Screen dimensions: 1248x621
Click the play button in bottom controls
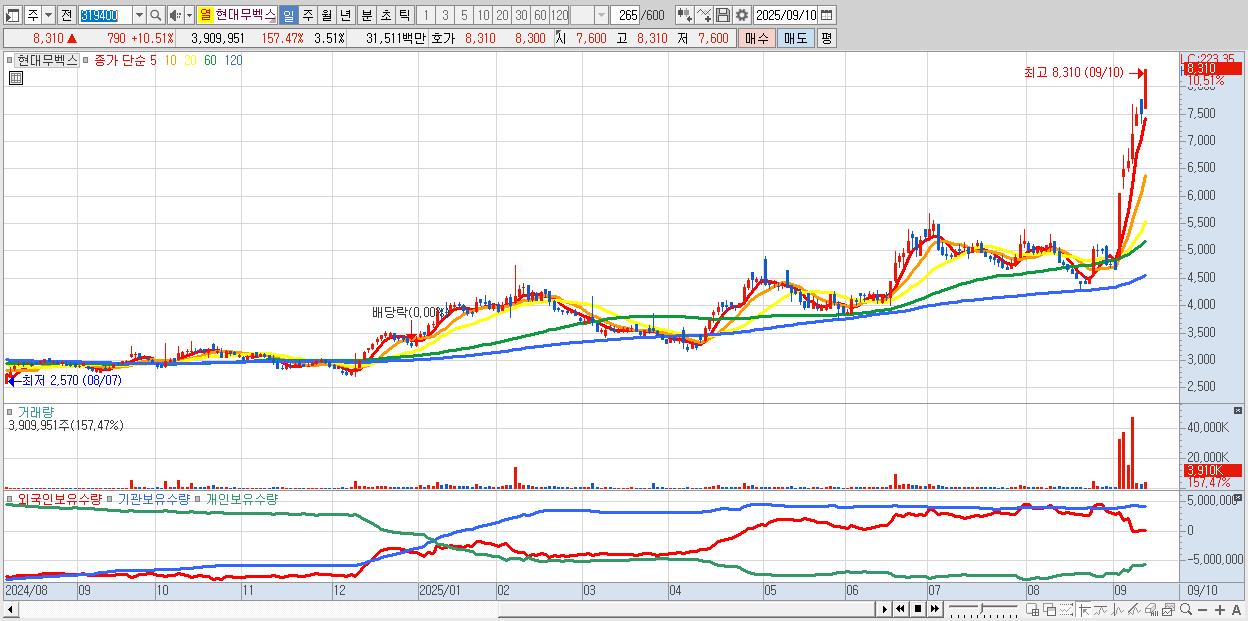885,609
